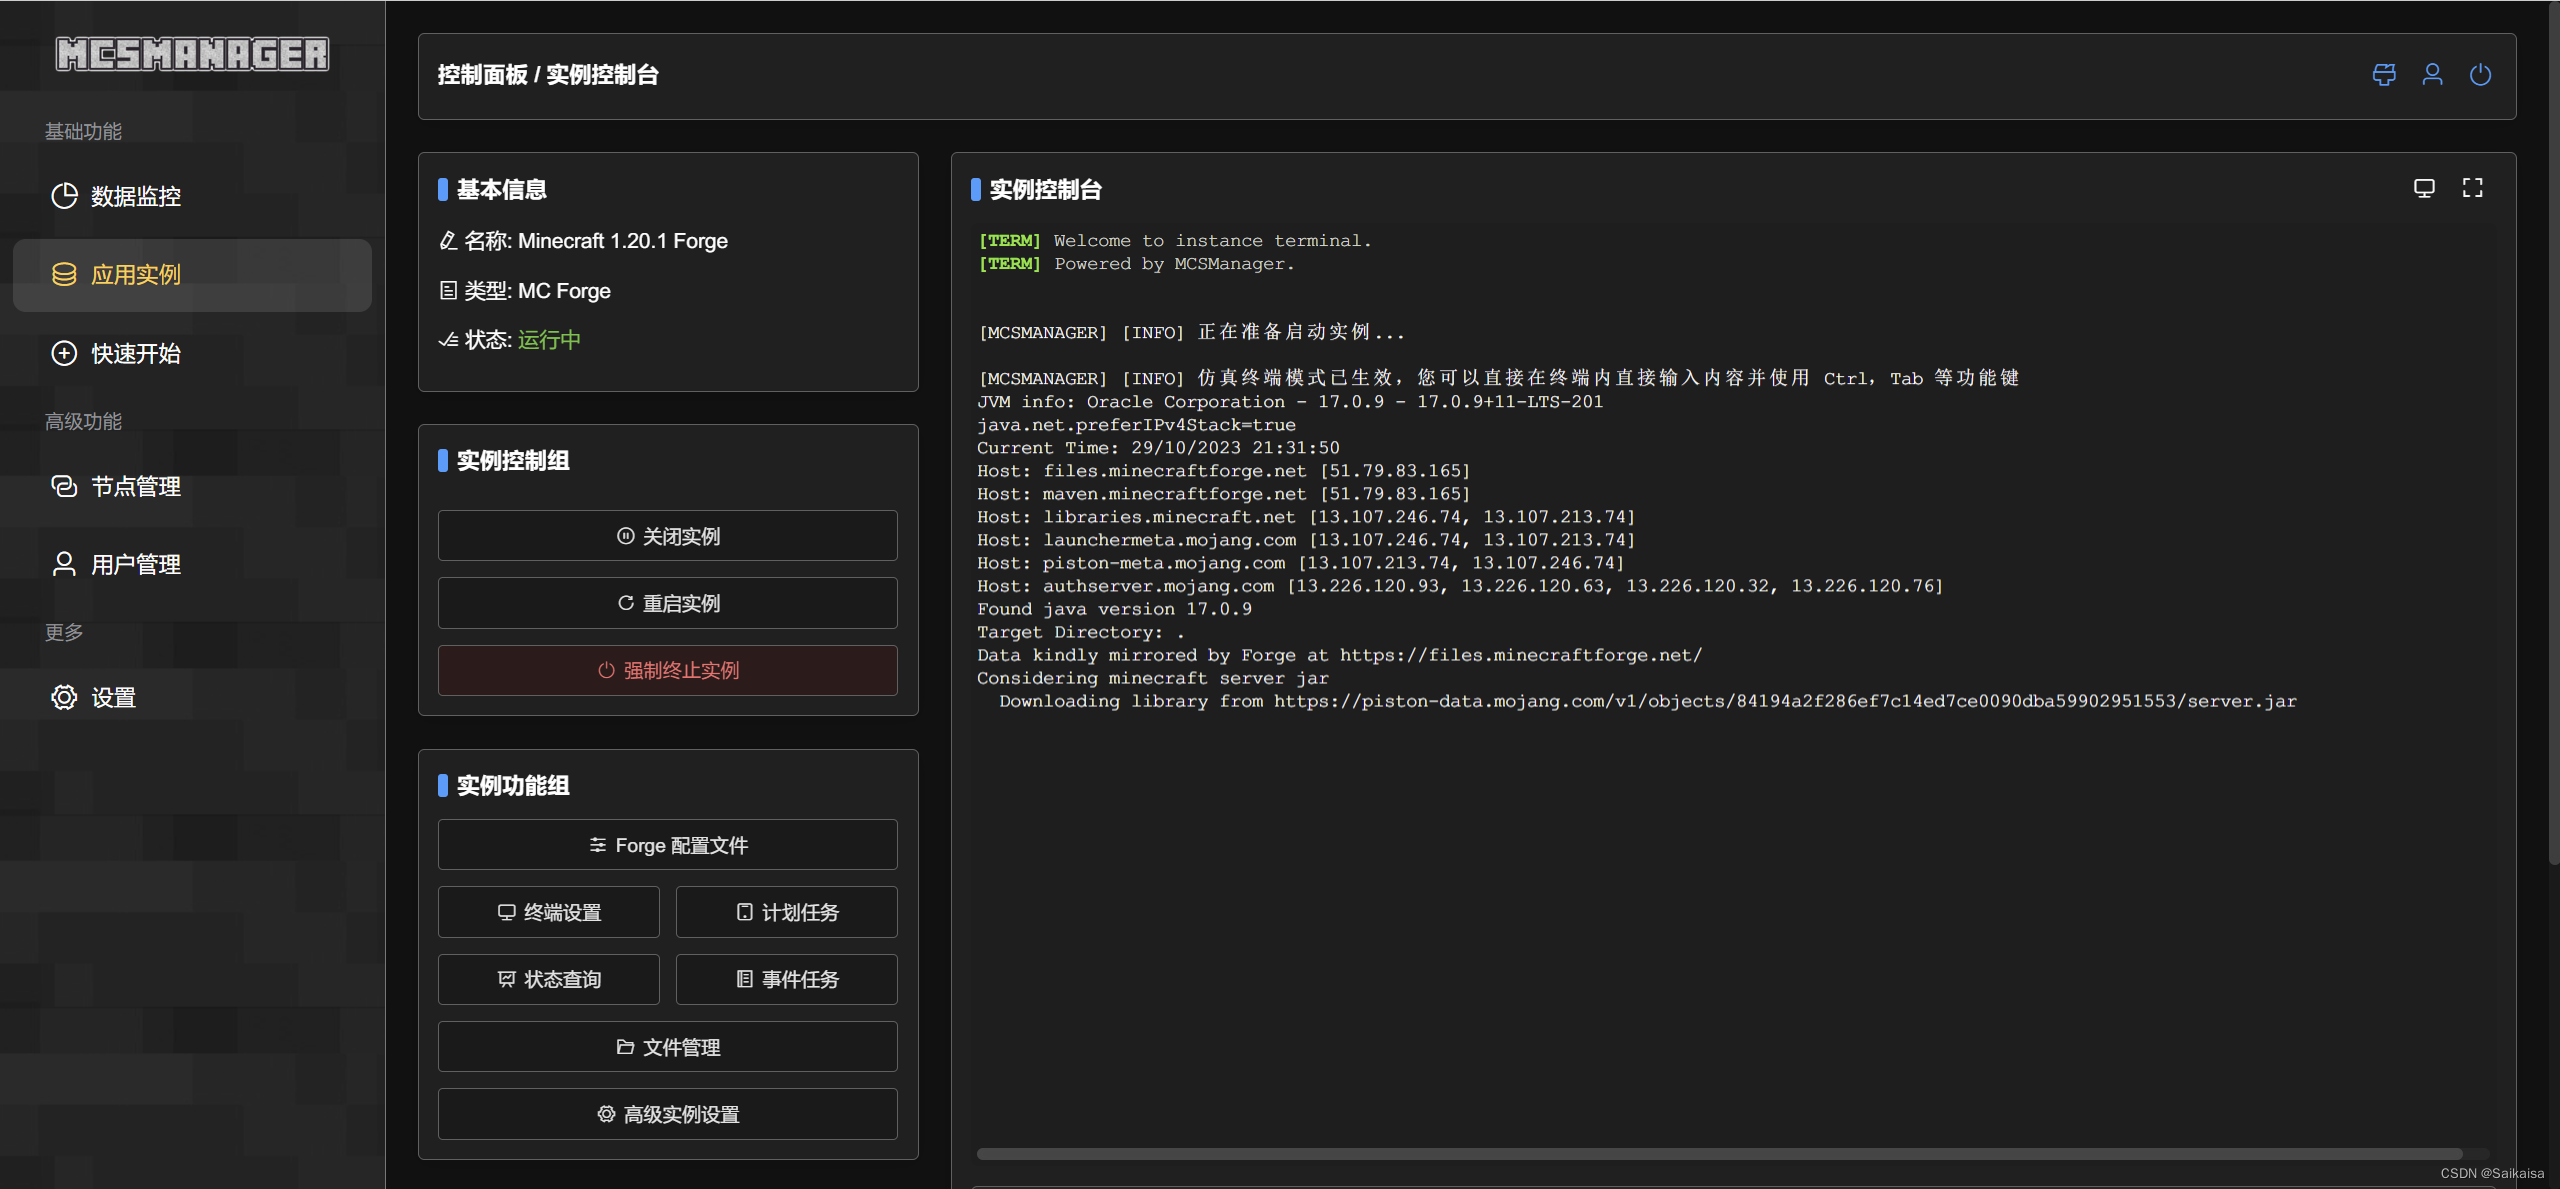Open 数据监控 data monitoring page
2560x1189 pixels.
pos(192,196)
